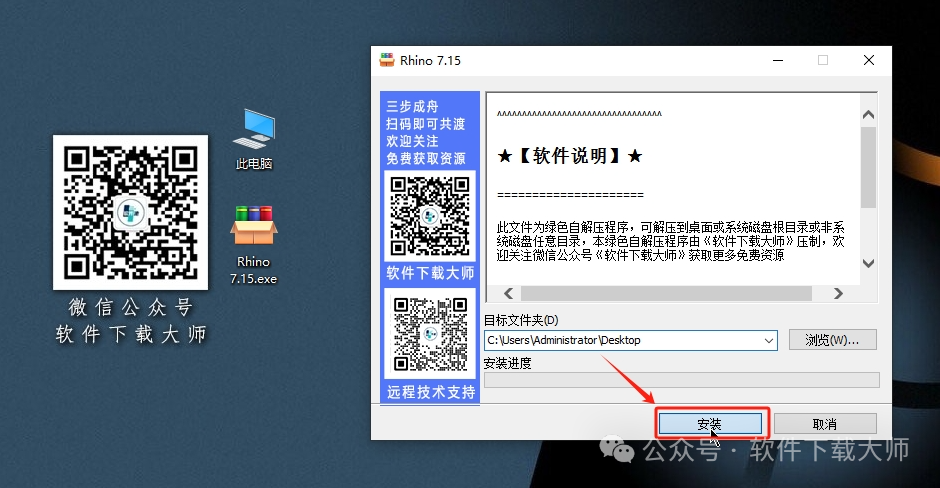Click the horizontal scrollbar left arrow
Image resolution: width=940 pixels, height=488 pixels.
click(x=508, y=293)
